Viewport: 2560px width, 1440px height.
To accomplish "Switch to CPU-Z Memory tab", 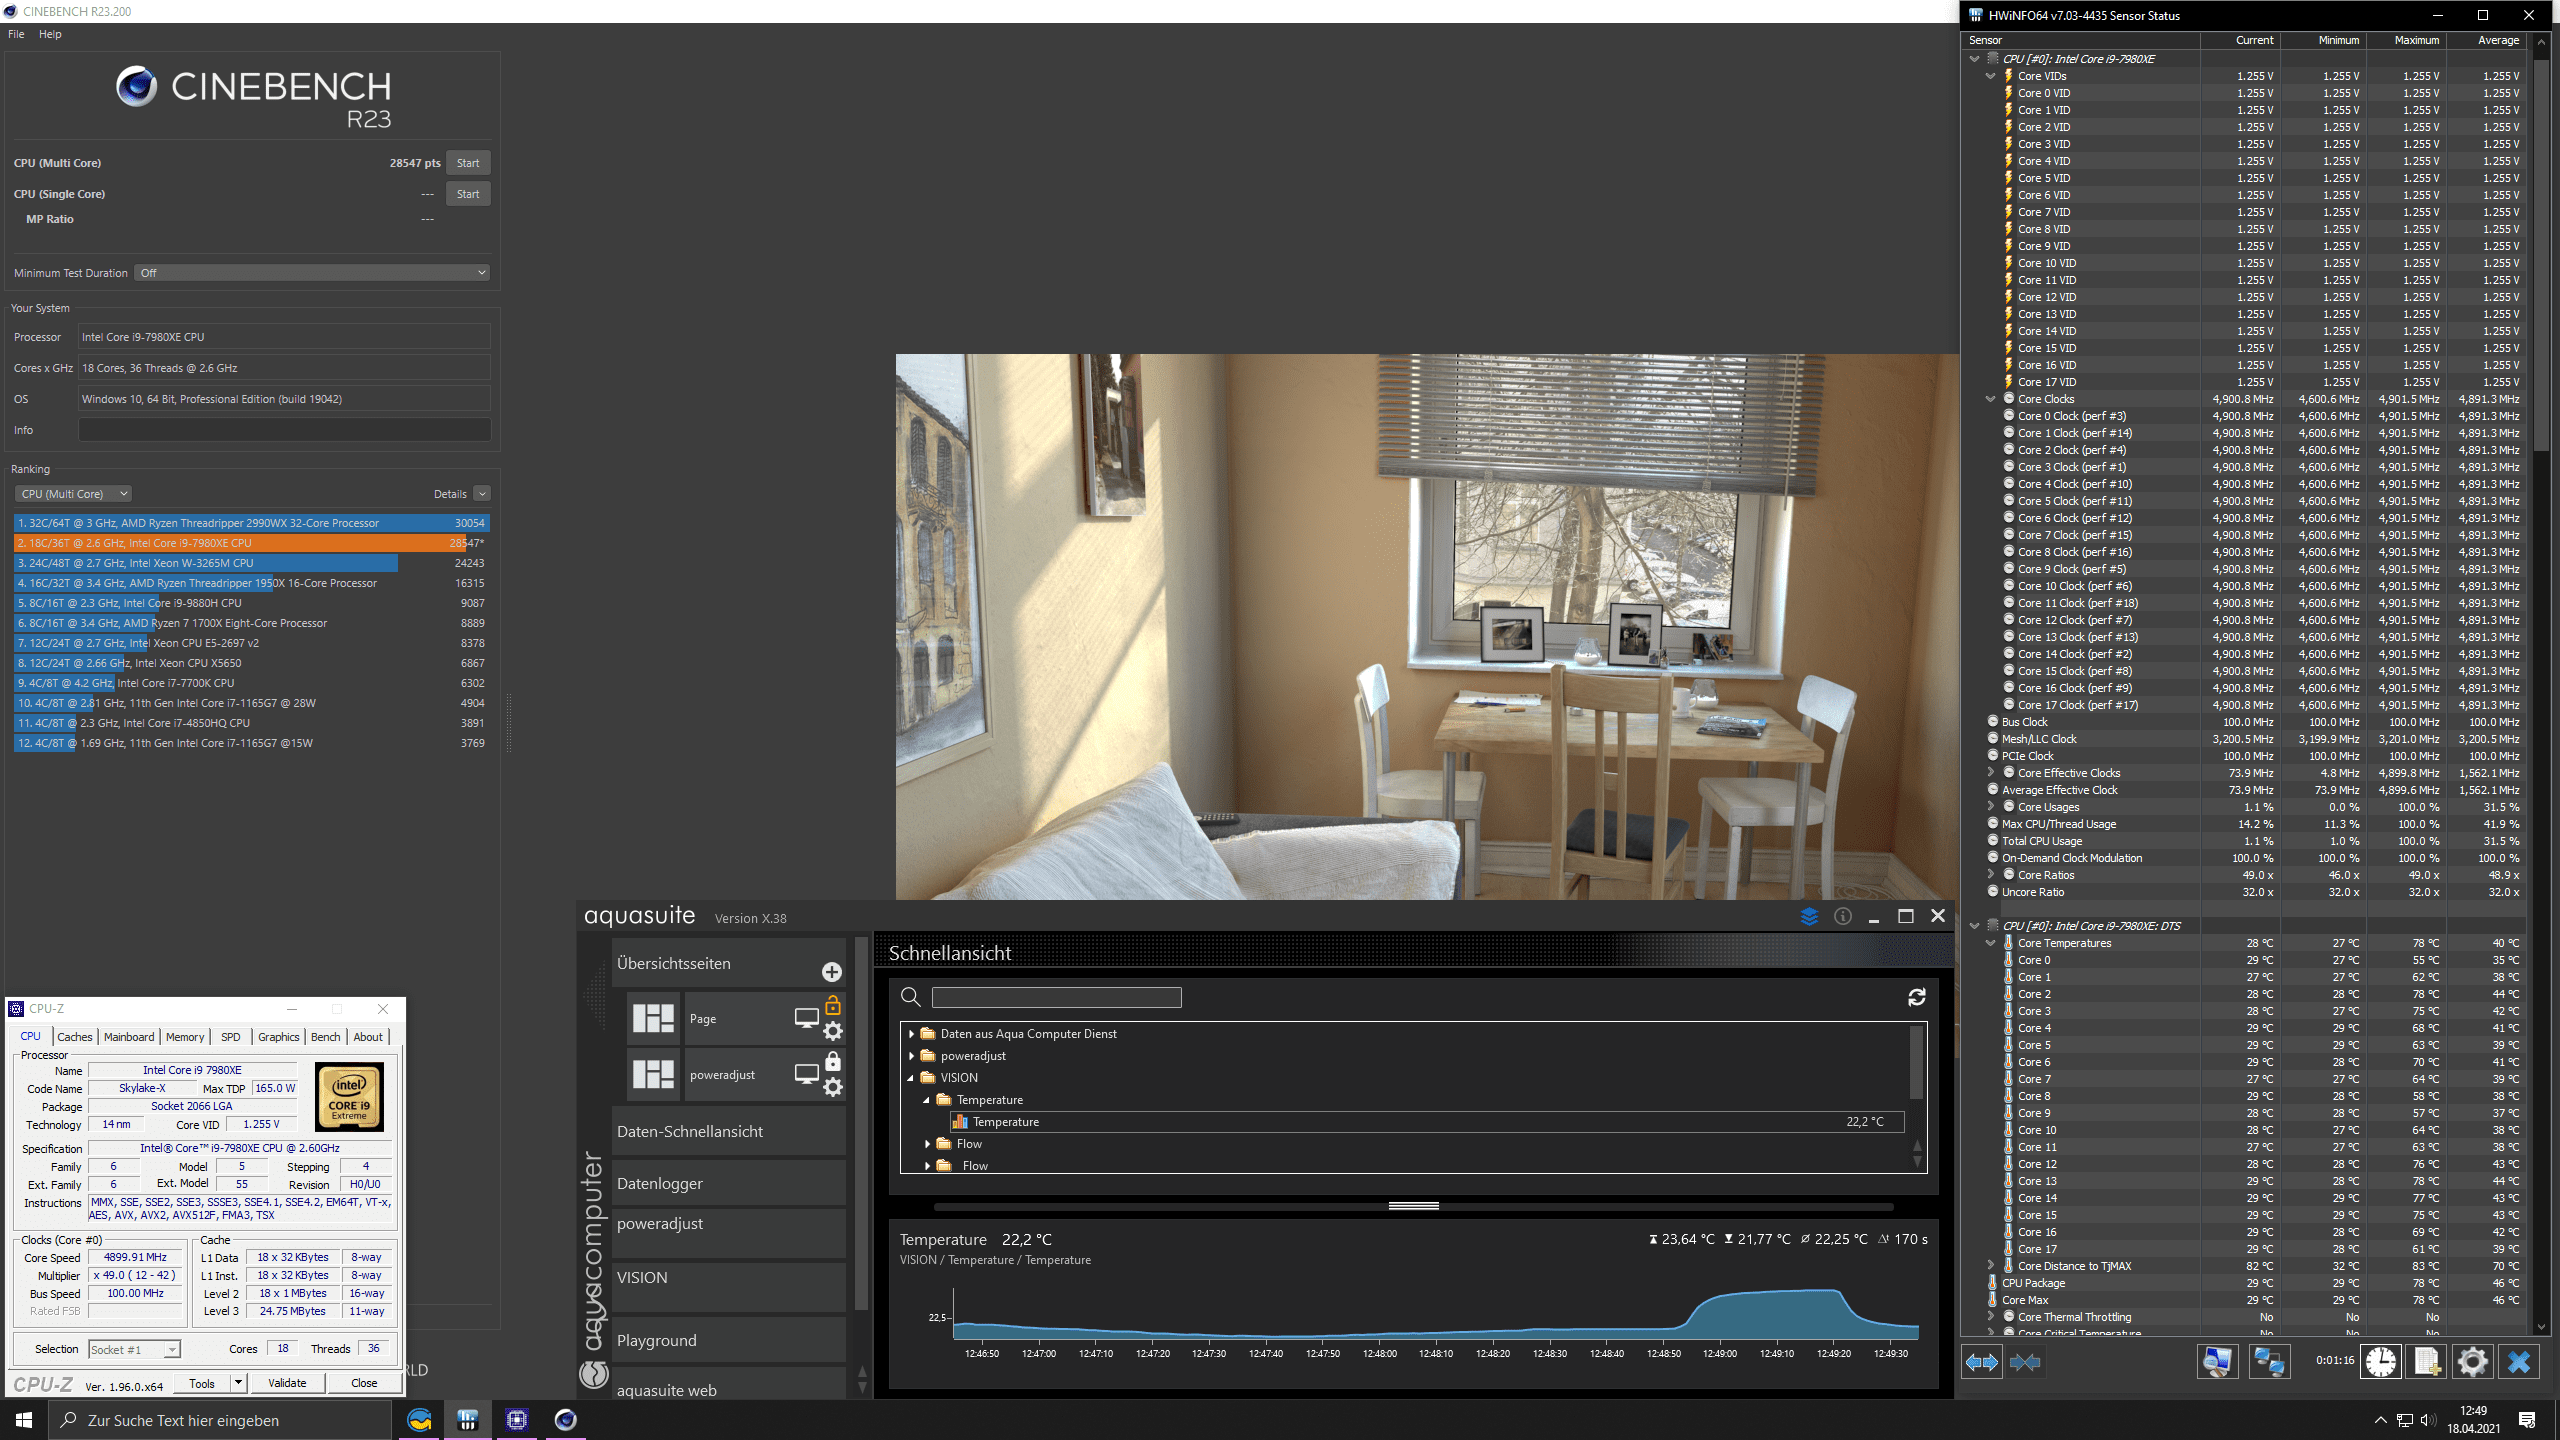I will [185, 1037].
